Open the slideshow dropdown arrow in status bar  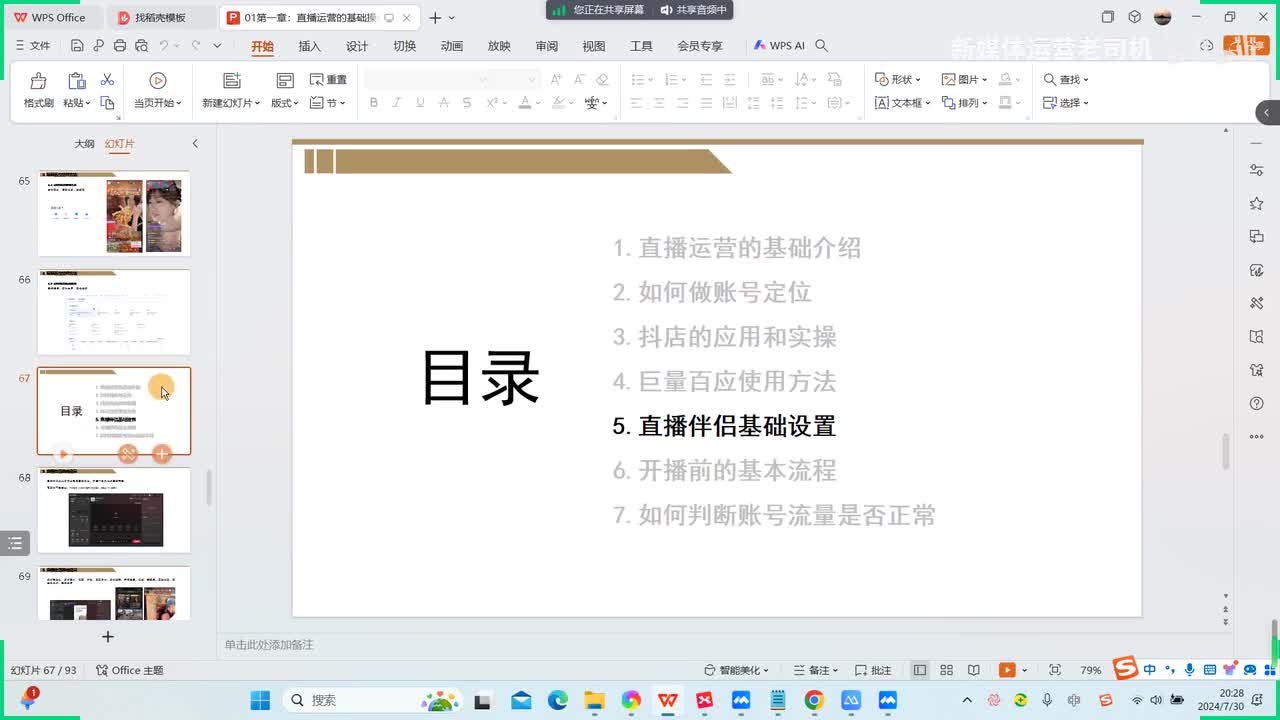point(1027,670)
